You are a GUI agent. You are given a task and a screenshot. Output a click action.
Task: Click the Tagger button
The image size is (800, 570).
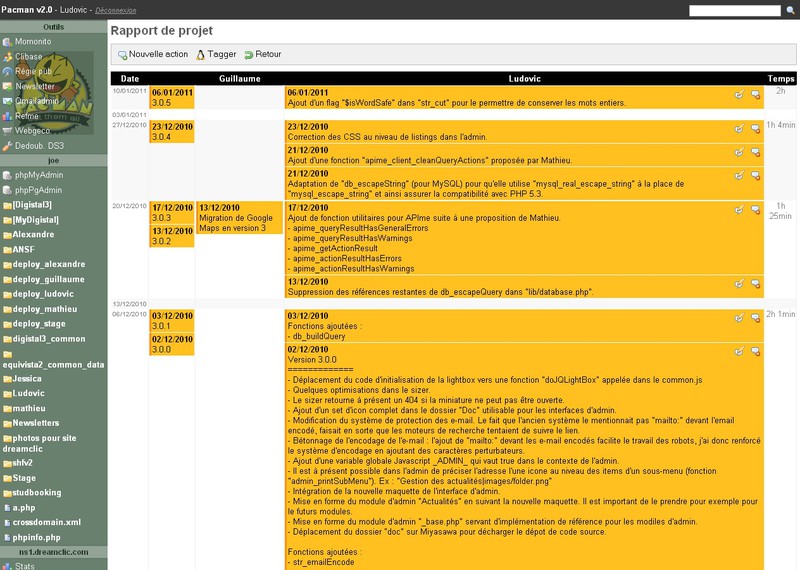tap(216, 54)
